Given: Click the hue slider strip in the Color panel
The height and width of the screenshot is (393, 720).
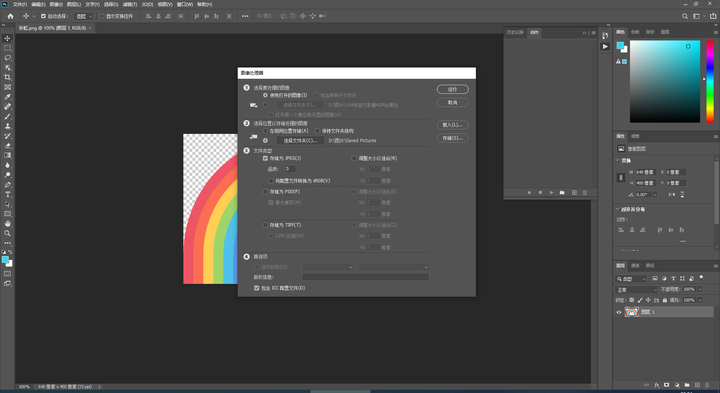Looking at the screenshot, I should click(710, 81).
